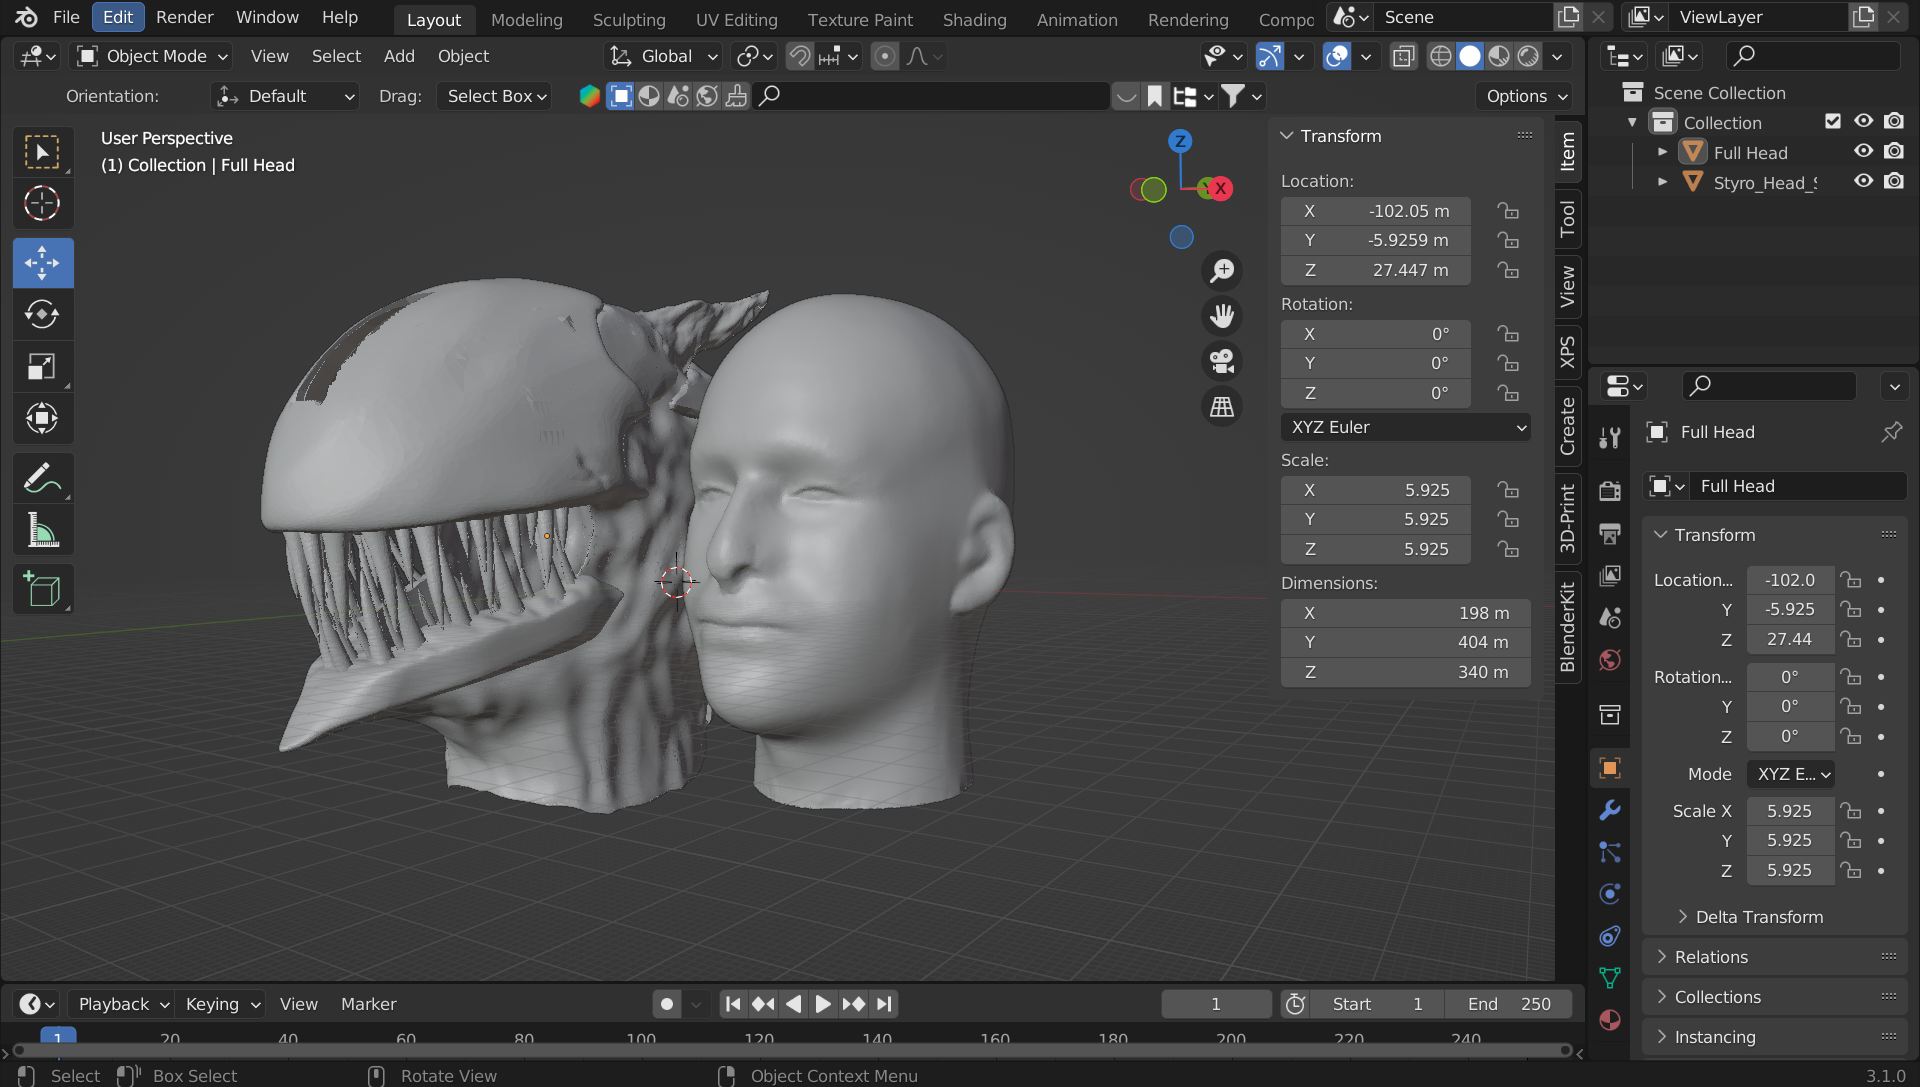The width and height of the screenshot is (1920, 1087).
Task: Switch to the UV Editing workspace tab
Action: point(736,19)
